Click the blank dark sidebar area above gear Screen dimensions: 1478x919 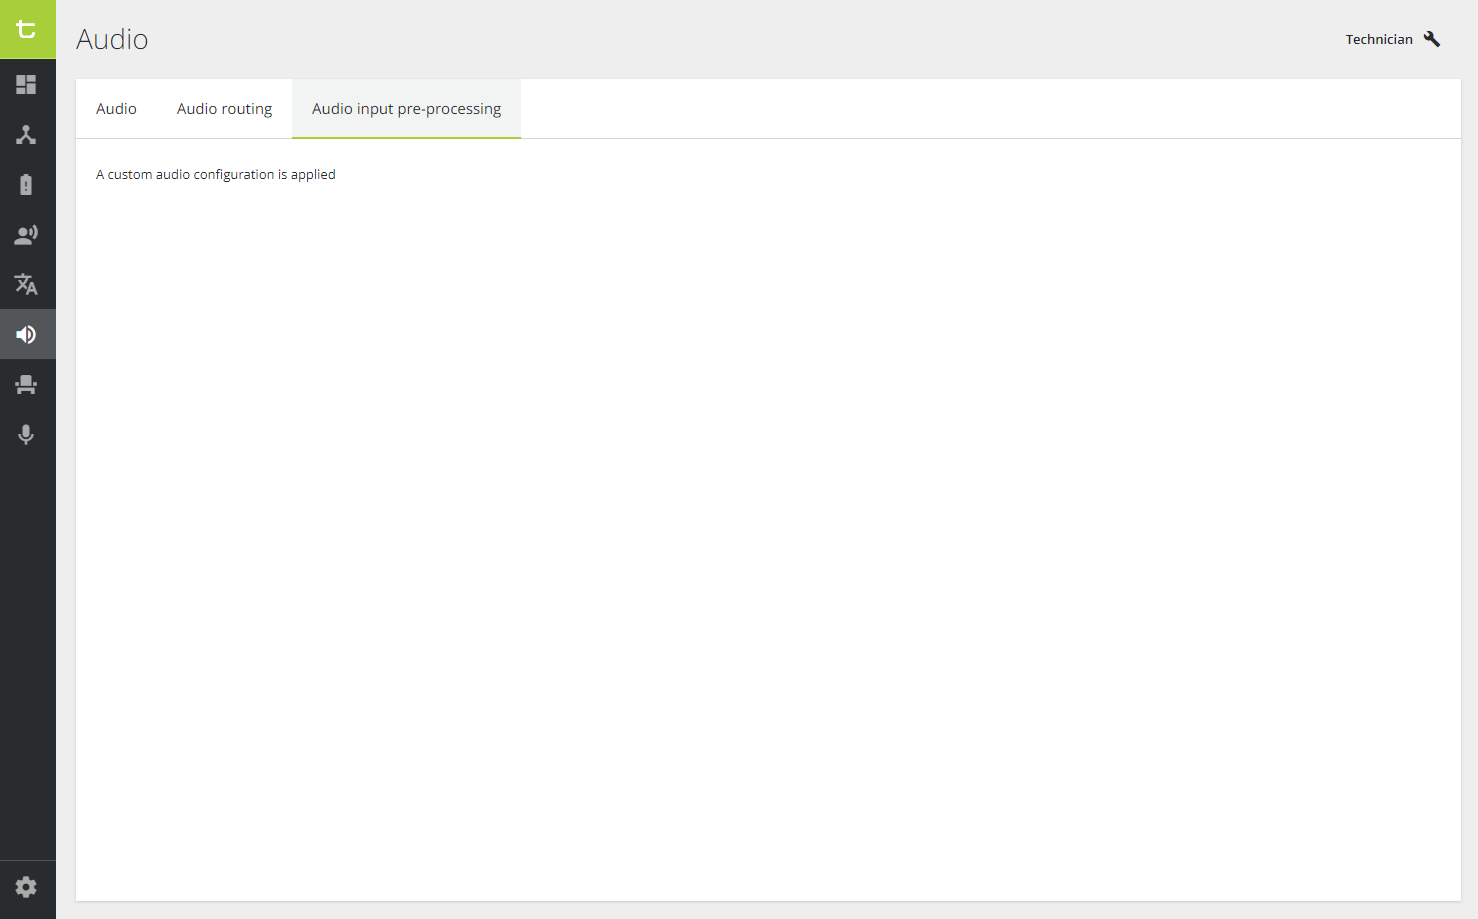pyautogui.click(x=27, y=650)
